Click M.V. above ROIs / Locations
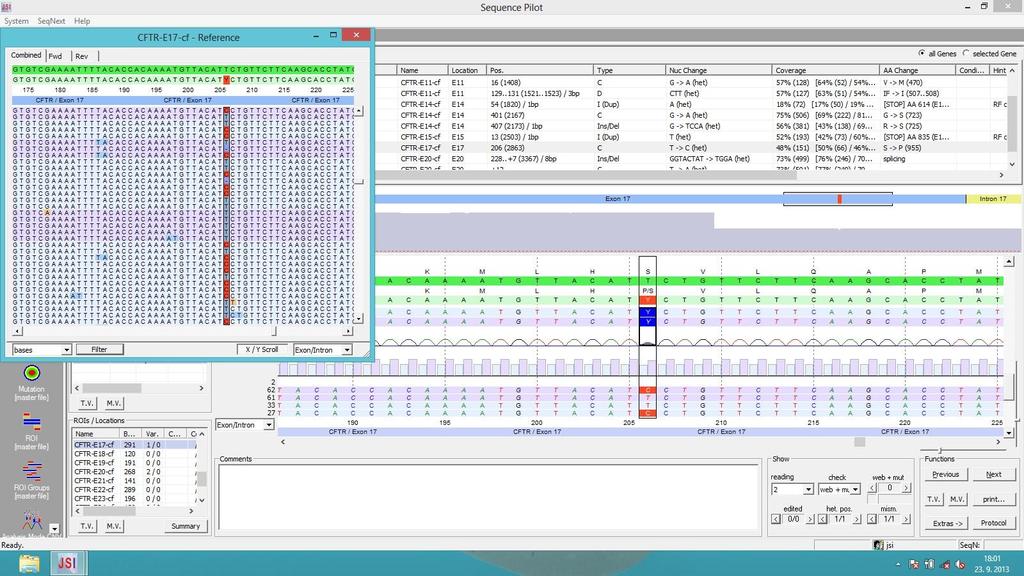The height and width of the screenshot is (576, 1024). point(114,404)
